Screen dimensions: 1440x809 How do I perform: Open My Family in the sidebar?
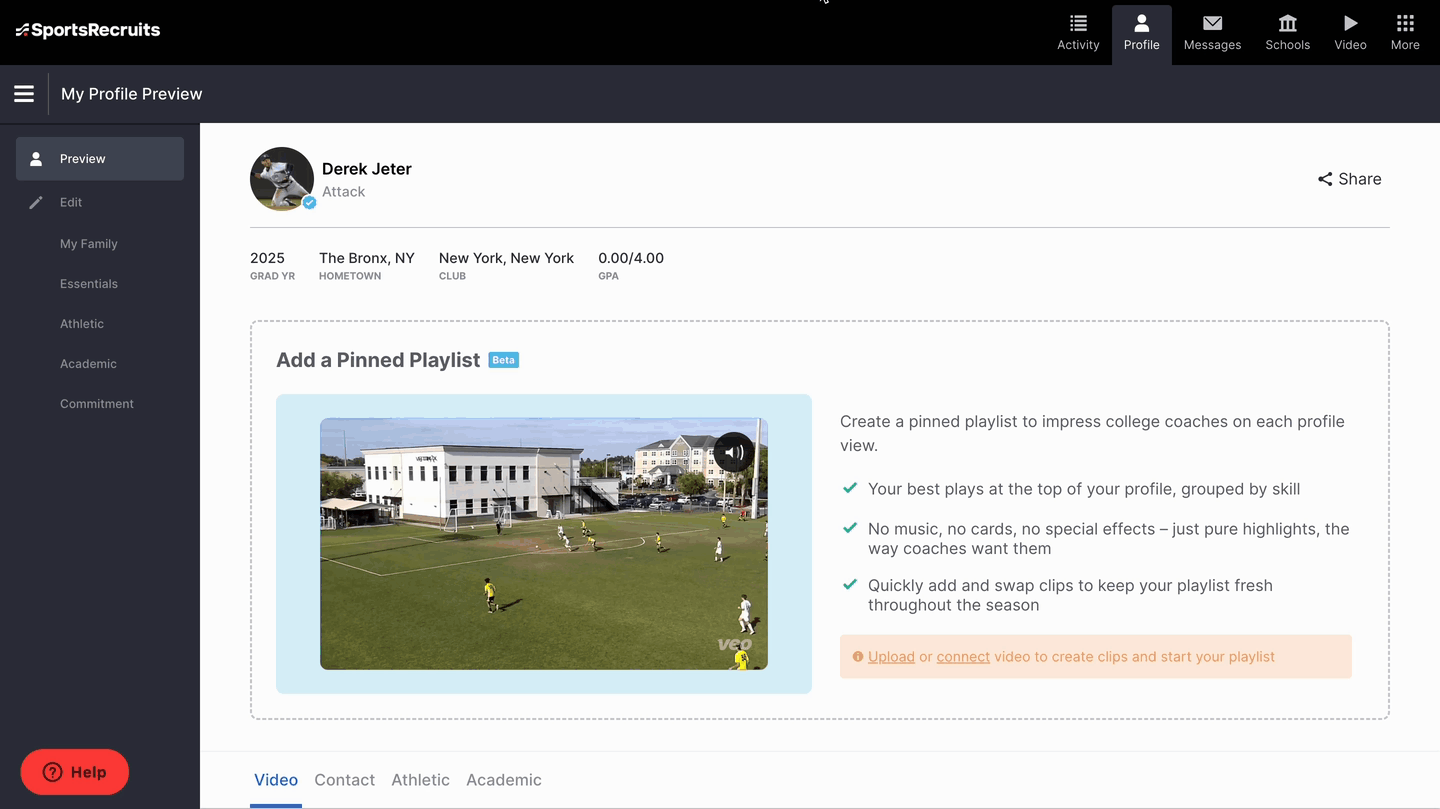pyautogui.click(x=89, y=244)
